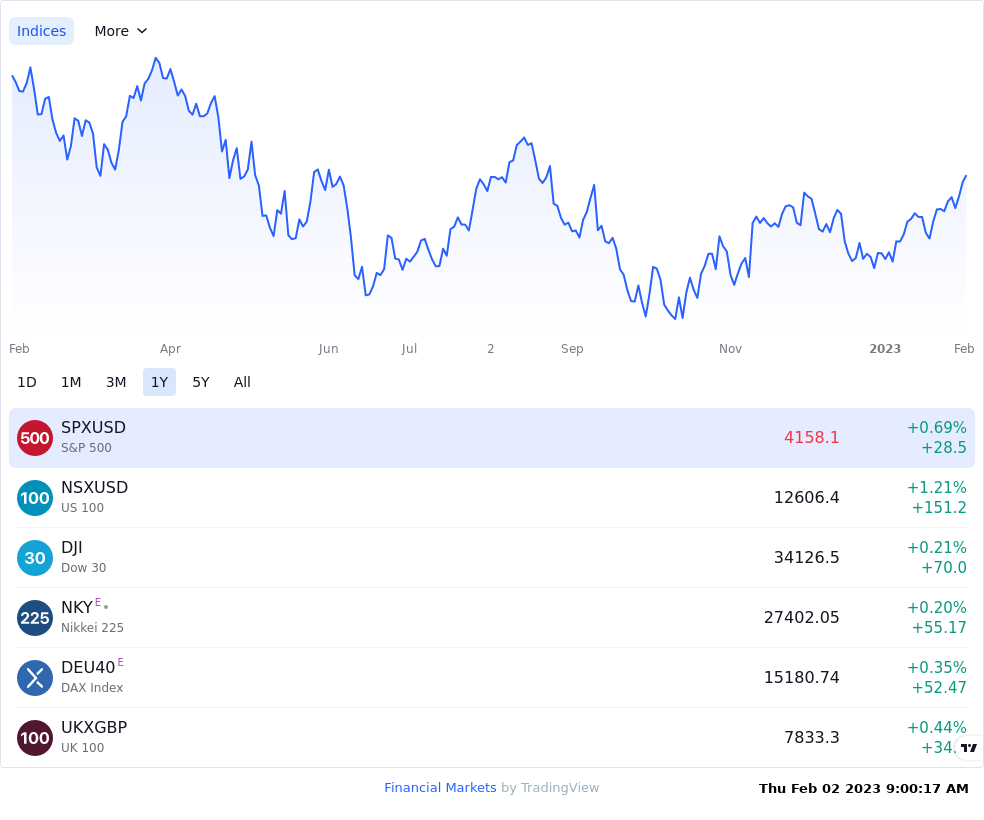Viewport: 984px width, 820px height.
Task: Switch chart range to 5Y
Action: point(201,382)
